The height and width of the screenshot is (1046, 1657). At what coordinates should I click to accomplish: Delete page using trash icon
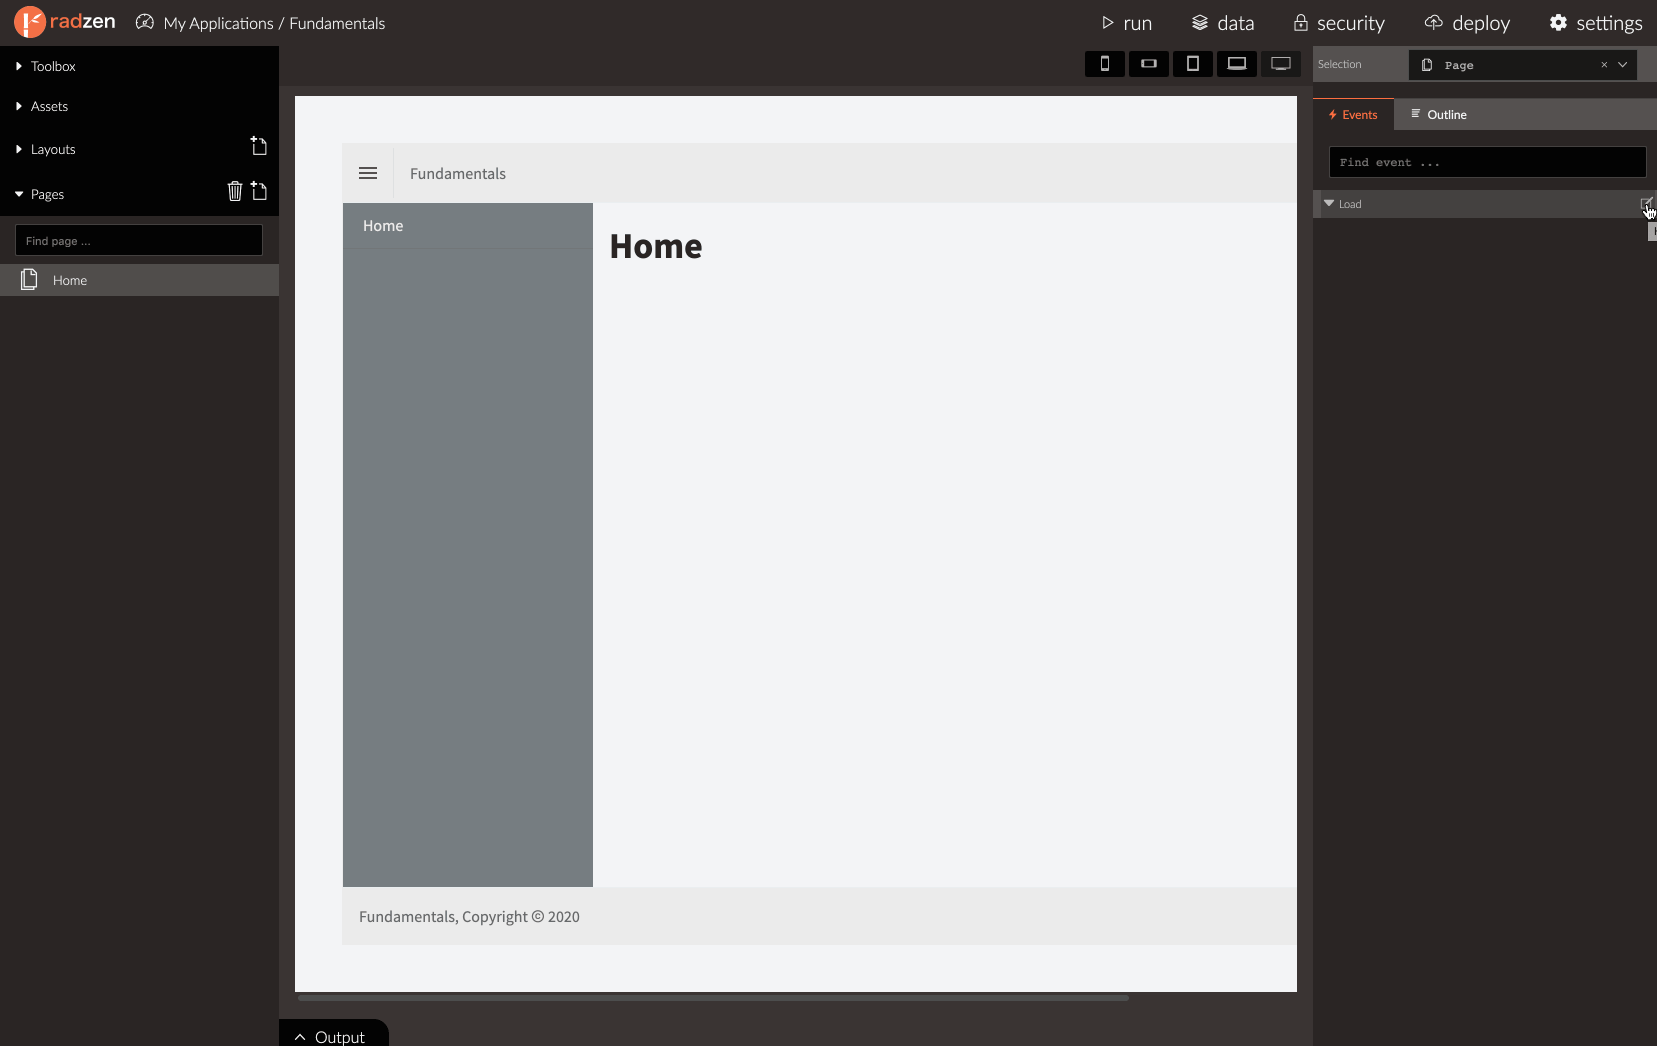tap(235, 191)
